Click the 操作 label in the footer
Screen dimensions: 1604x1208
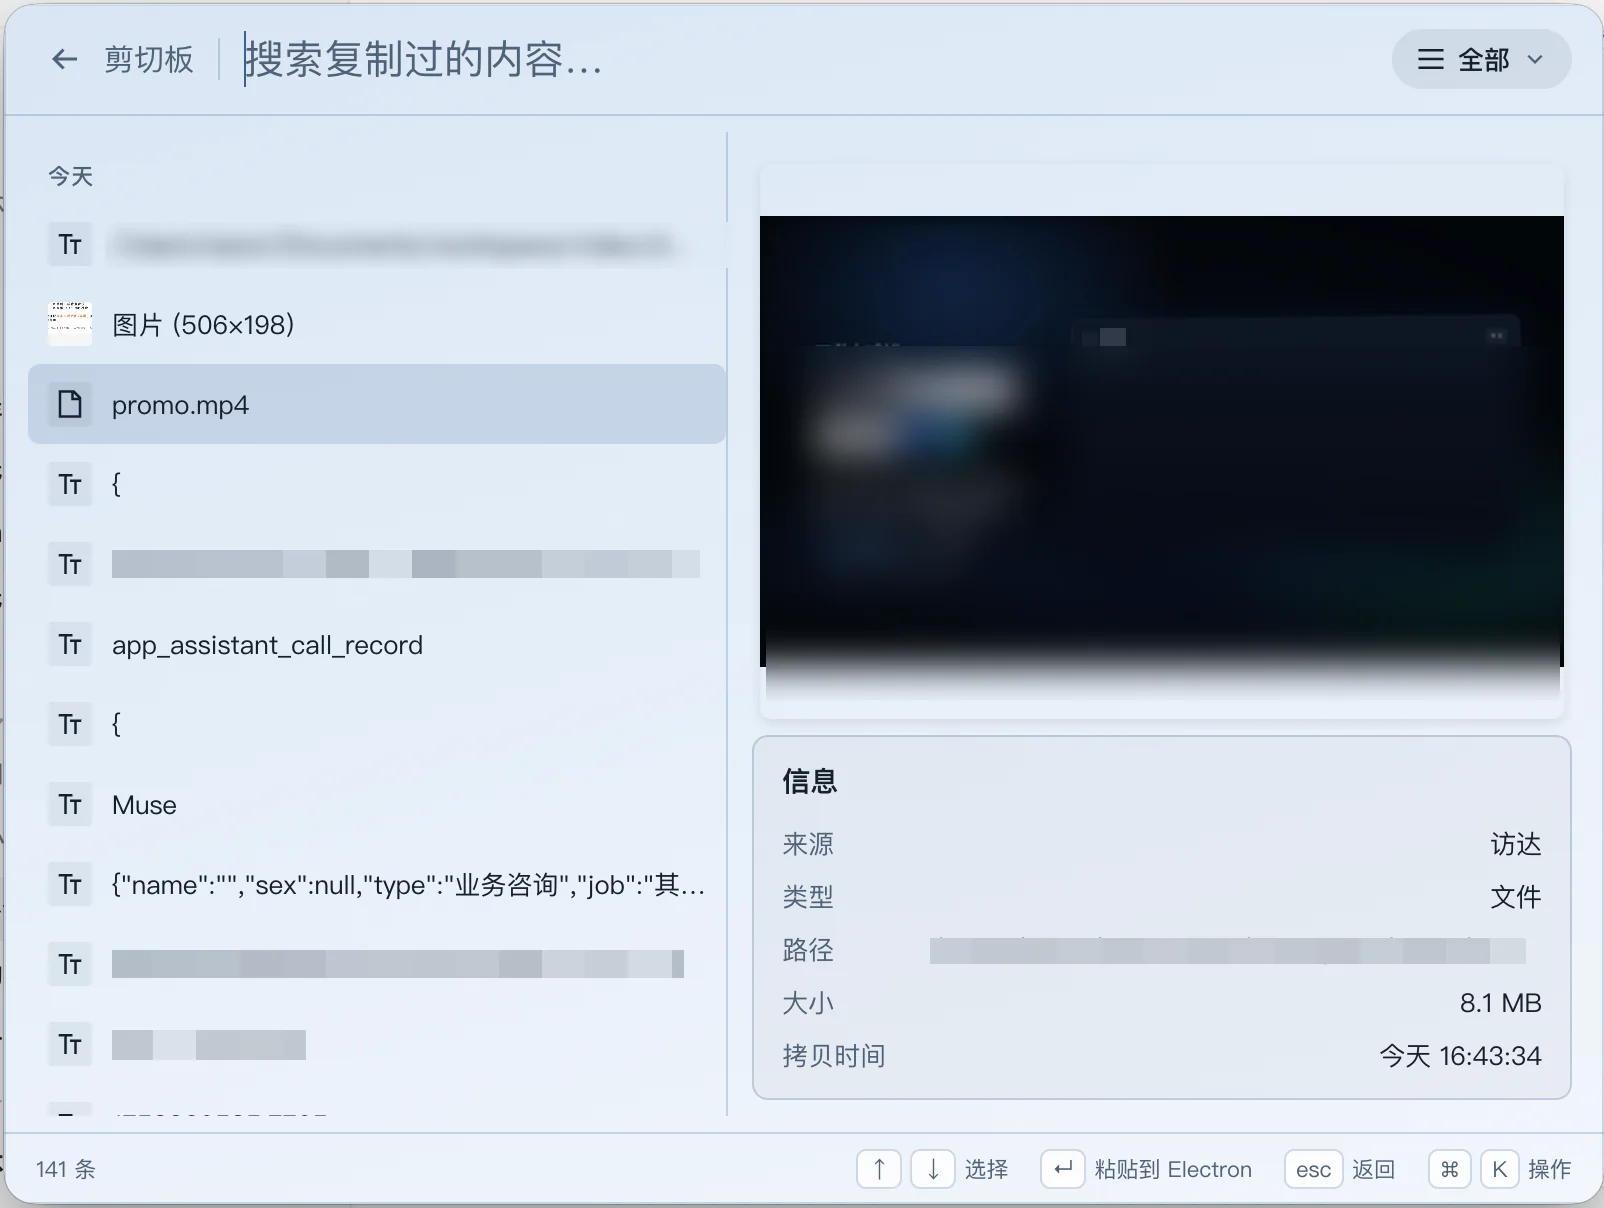pyautogui.click(x=1550, y=1169)
